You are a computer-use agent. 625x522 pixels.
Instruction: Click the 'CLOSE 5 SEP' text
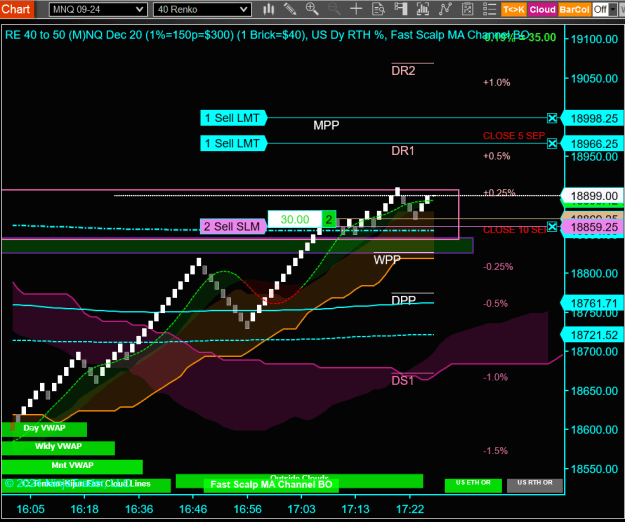514,136
